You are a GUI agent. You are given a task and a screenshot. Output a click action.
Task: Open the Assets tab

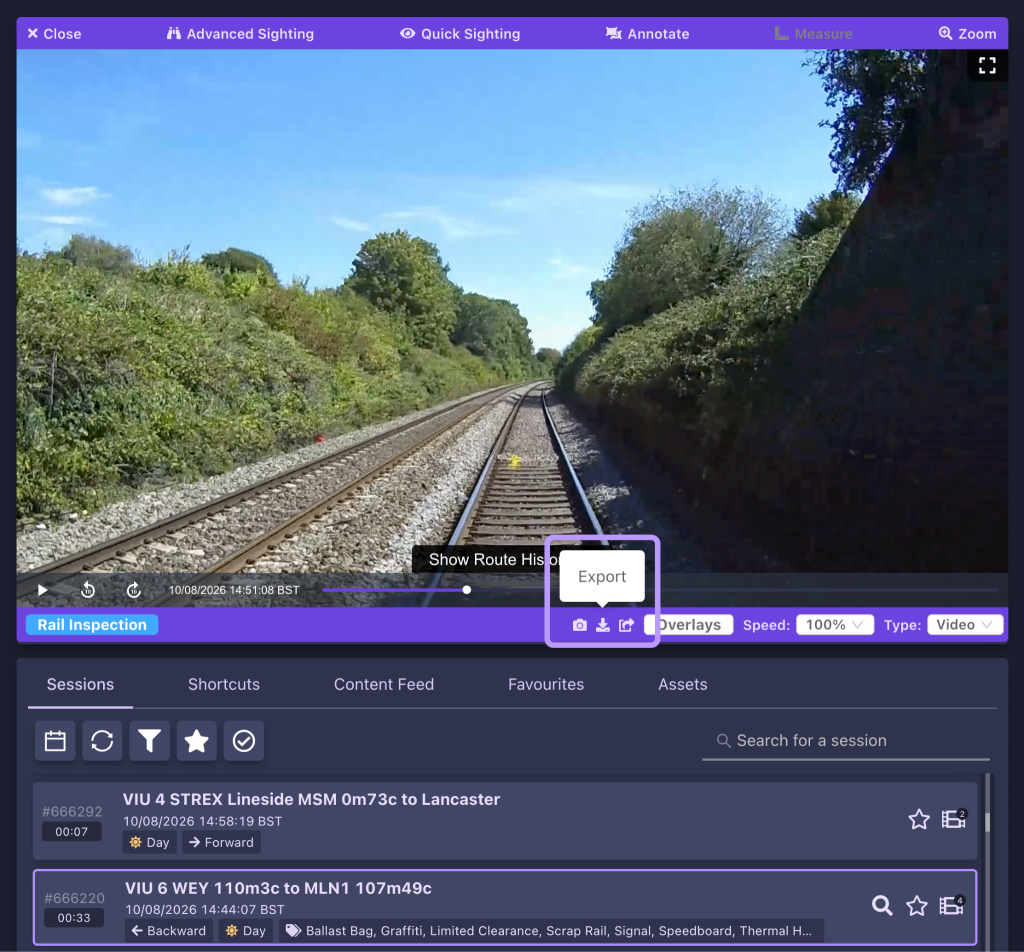click(x=682, y=684)
